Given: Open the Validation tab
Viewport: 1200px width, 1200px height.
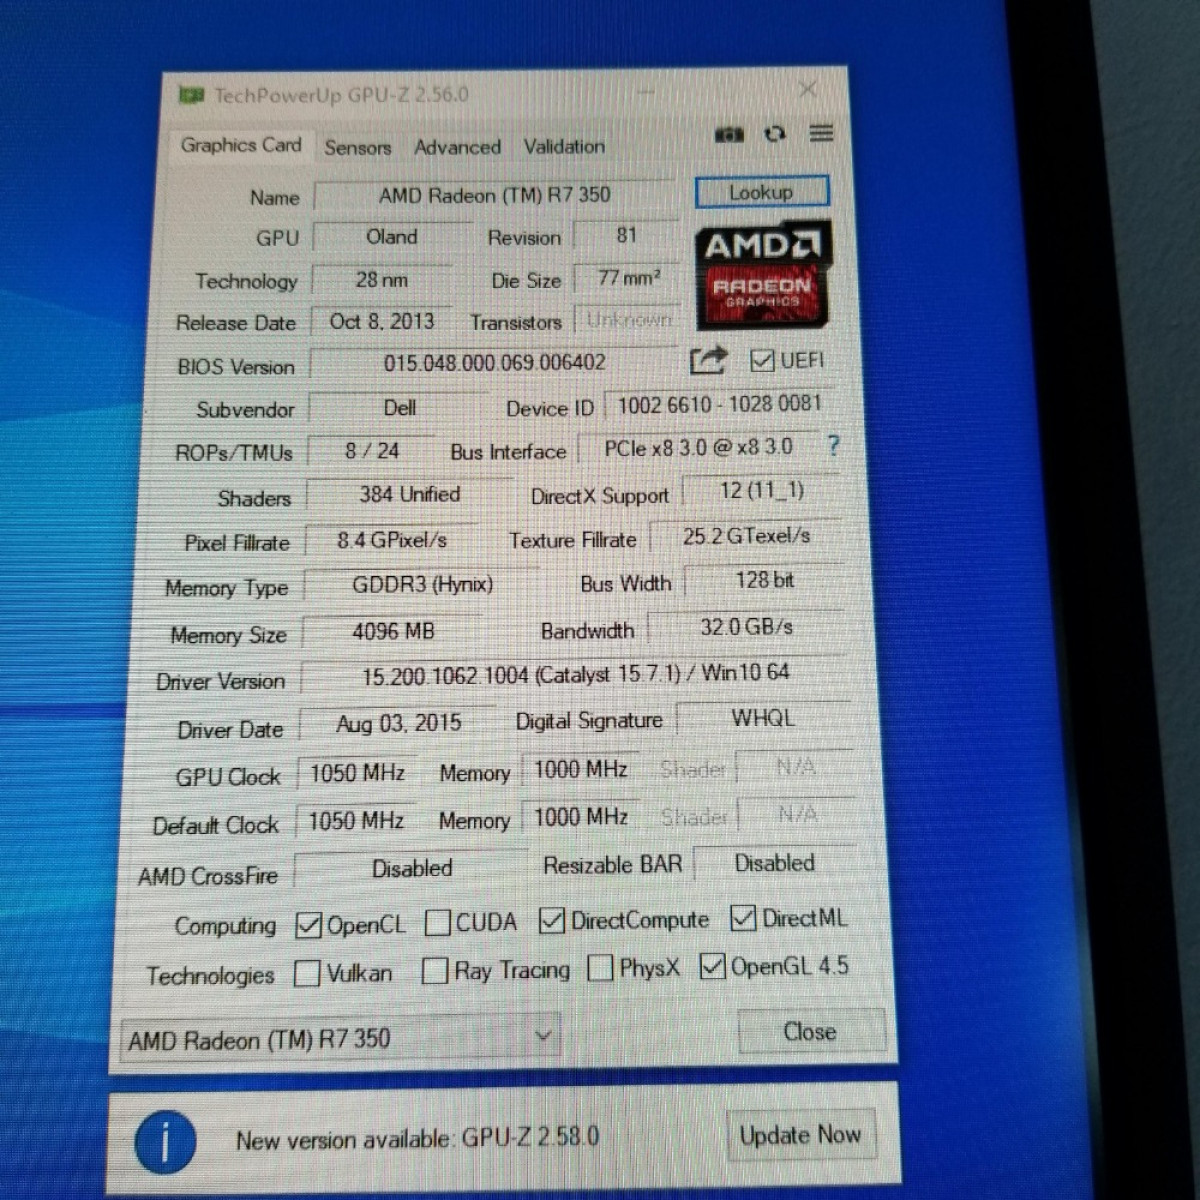Looking at the screenshot, I should pyautogui.click(x=564, y=147).
